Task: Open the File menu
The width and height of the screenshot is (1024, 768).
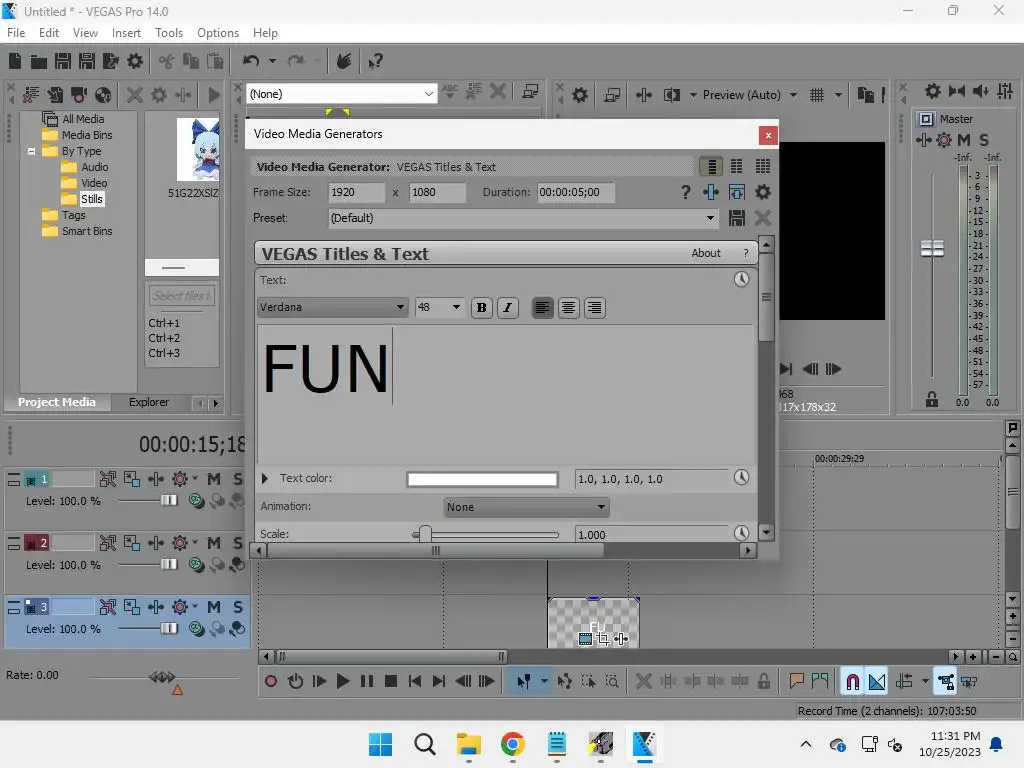Action: tap(16, 33)
